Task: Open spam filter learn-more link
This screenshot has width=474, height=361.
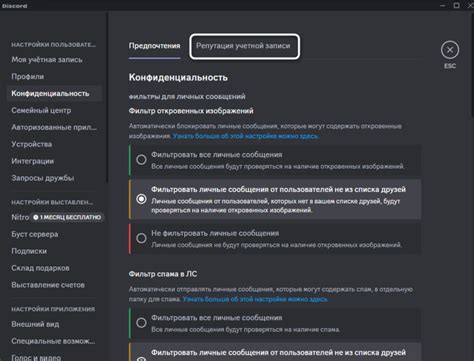Action: pos(255,299)
